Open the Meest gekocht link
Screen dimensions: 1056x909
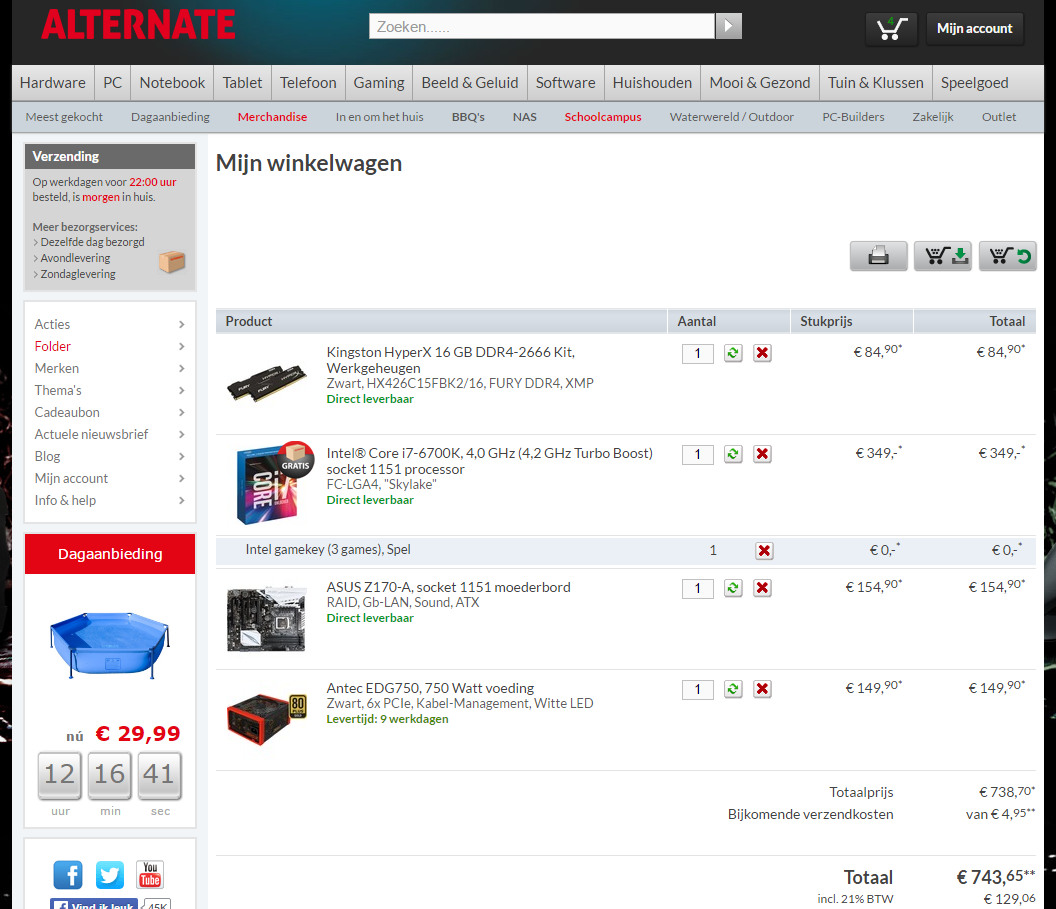tap(64, 117)
